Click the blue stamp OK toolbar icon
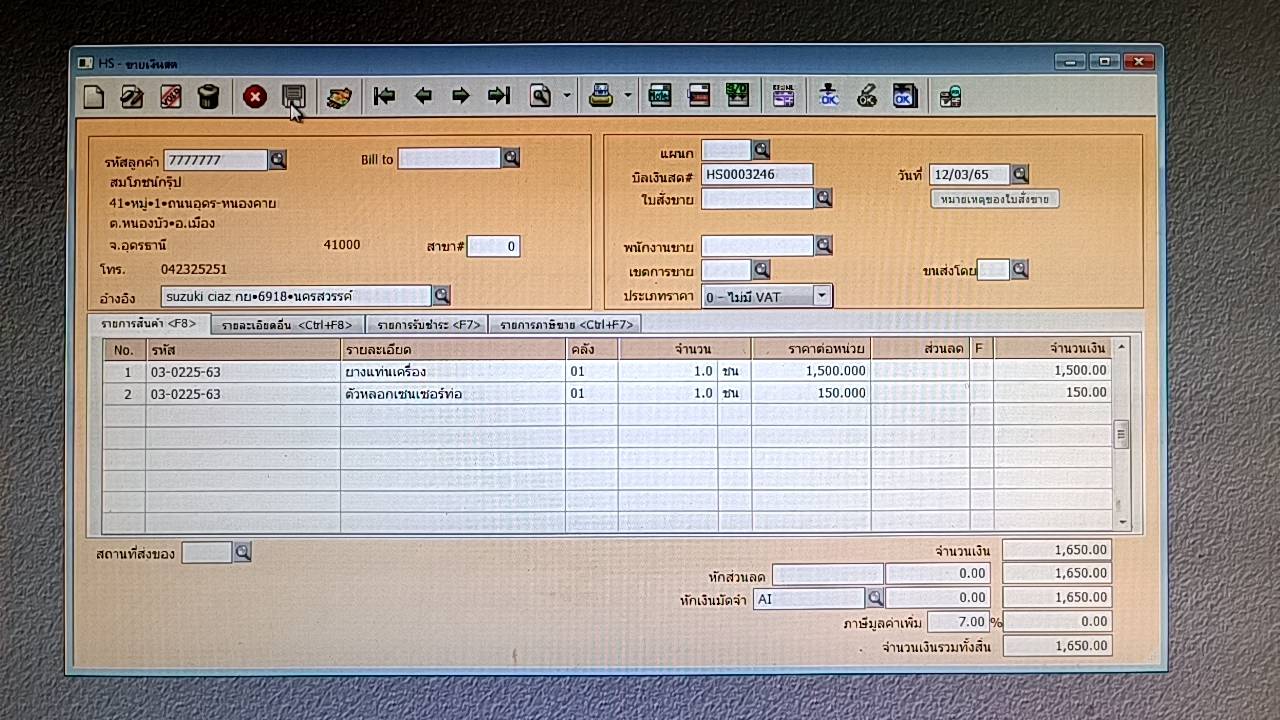The image size is (1280, 720). click(x=828, y=96)
